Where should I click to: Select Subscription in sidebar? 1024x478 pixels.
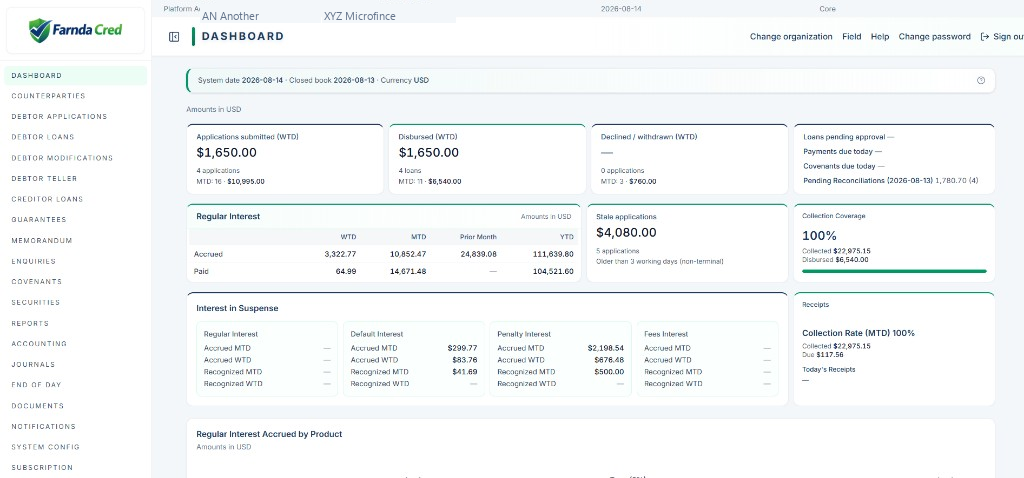pyautogui.click(x=75, y=468)
